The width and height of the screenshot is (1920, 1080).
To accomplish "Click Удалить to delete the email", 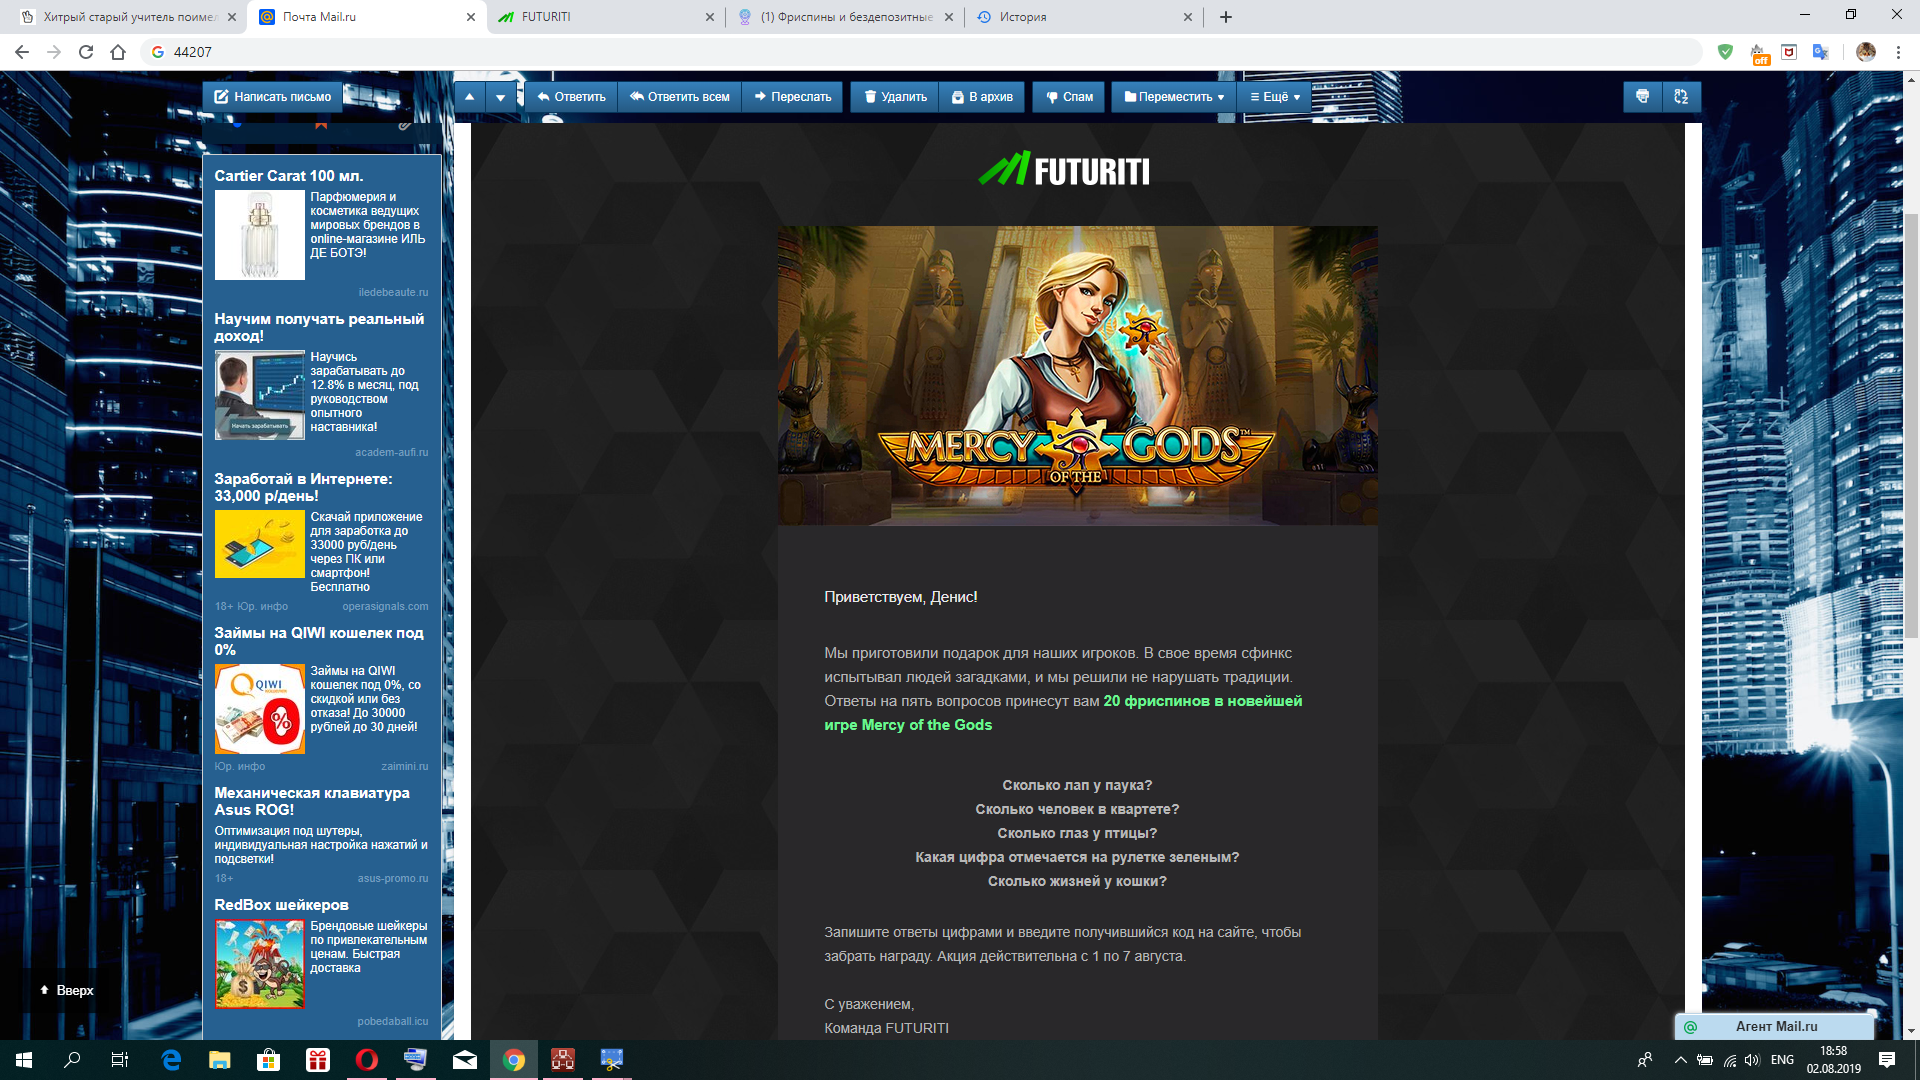I will [895, 97].
